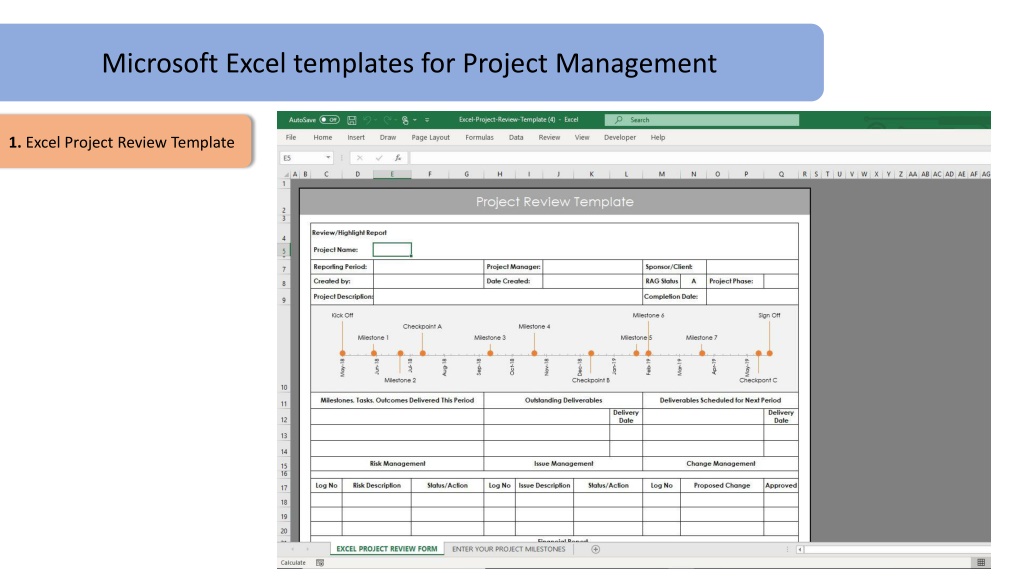1024x576 pixels.
Task: Click the Undo arrow icon
Action: (367, 120)
